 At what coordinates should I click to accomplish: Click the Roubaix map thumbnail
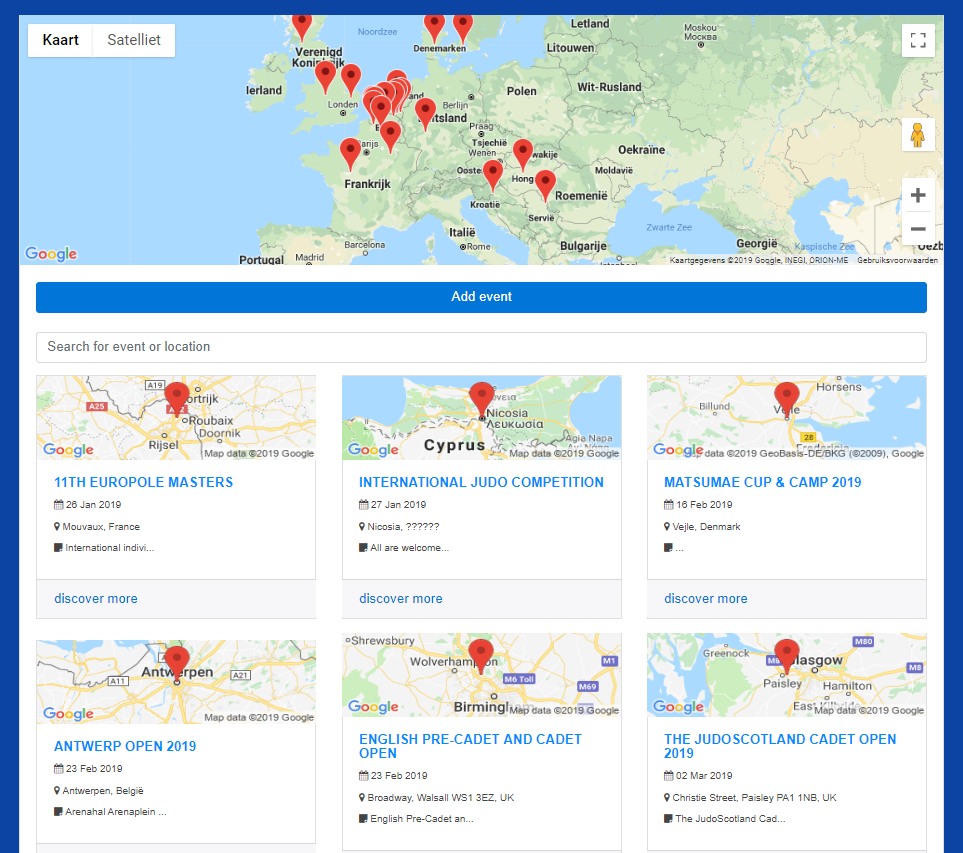(176, 418)
